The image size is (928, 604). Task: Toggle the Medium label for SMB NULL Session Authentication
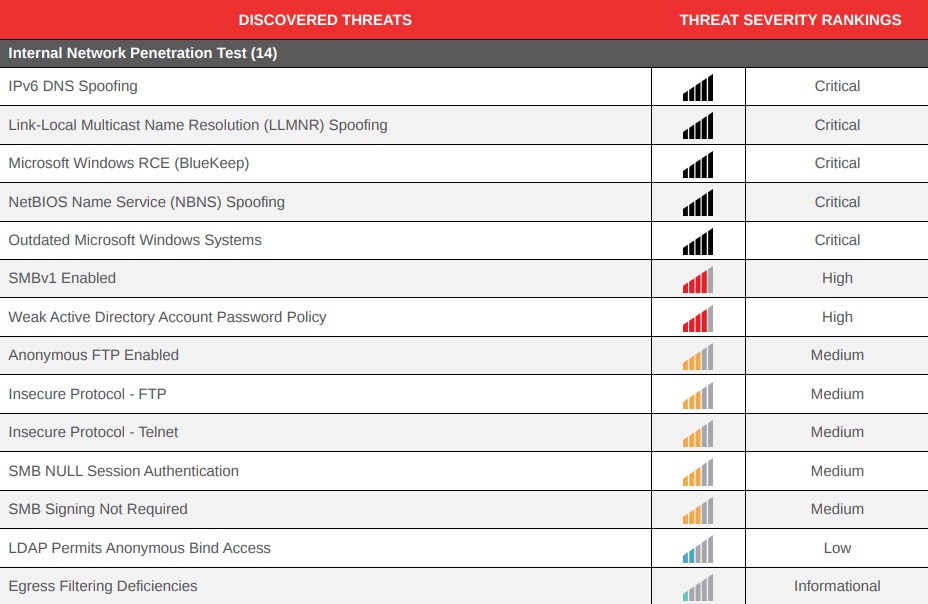[837, 471]
